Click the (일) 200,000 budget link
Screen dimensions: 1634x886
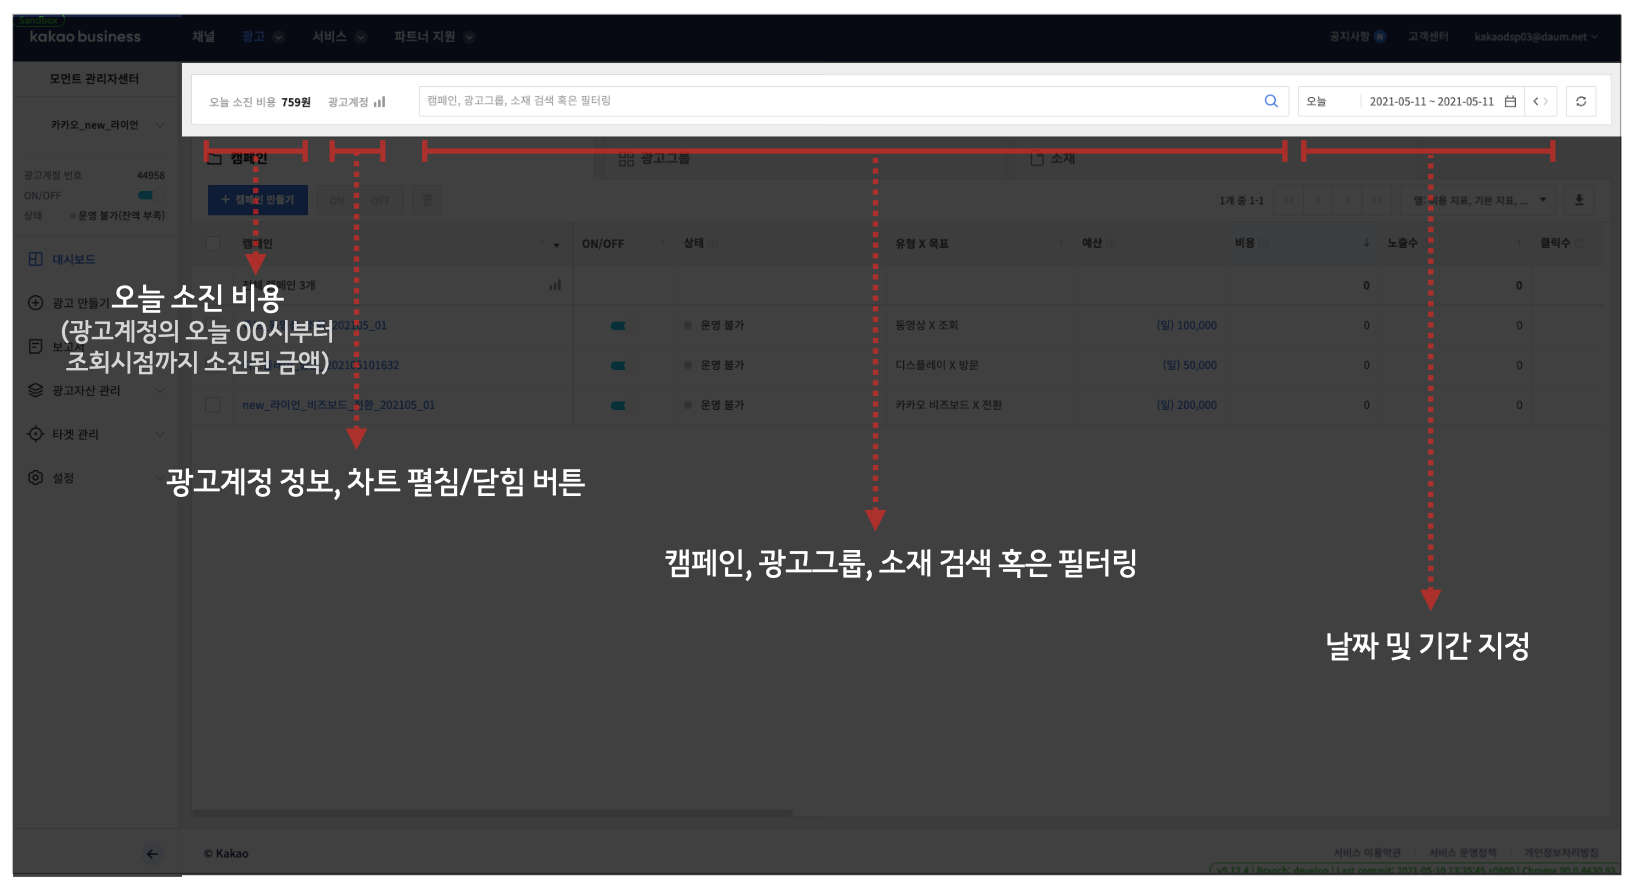click(x=1187, y=405)
